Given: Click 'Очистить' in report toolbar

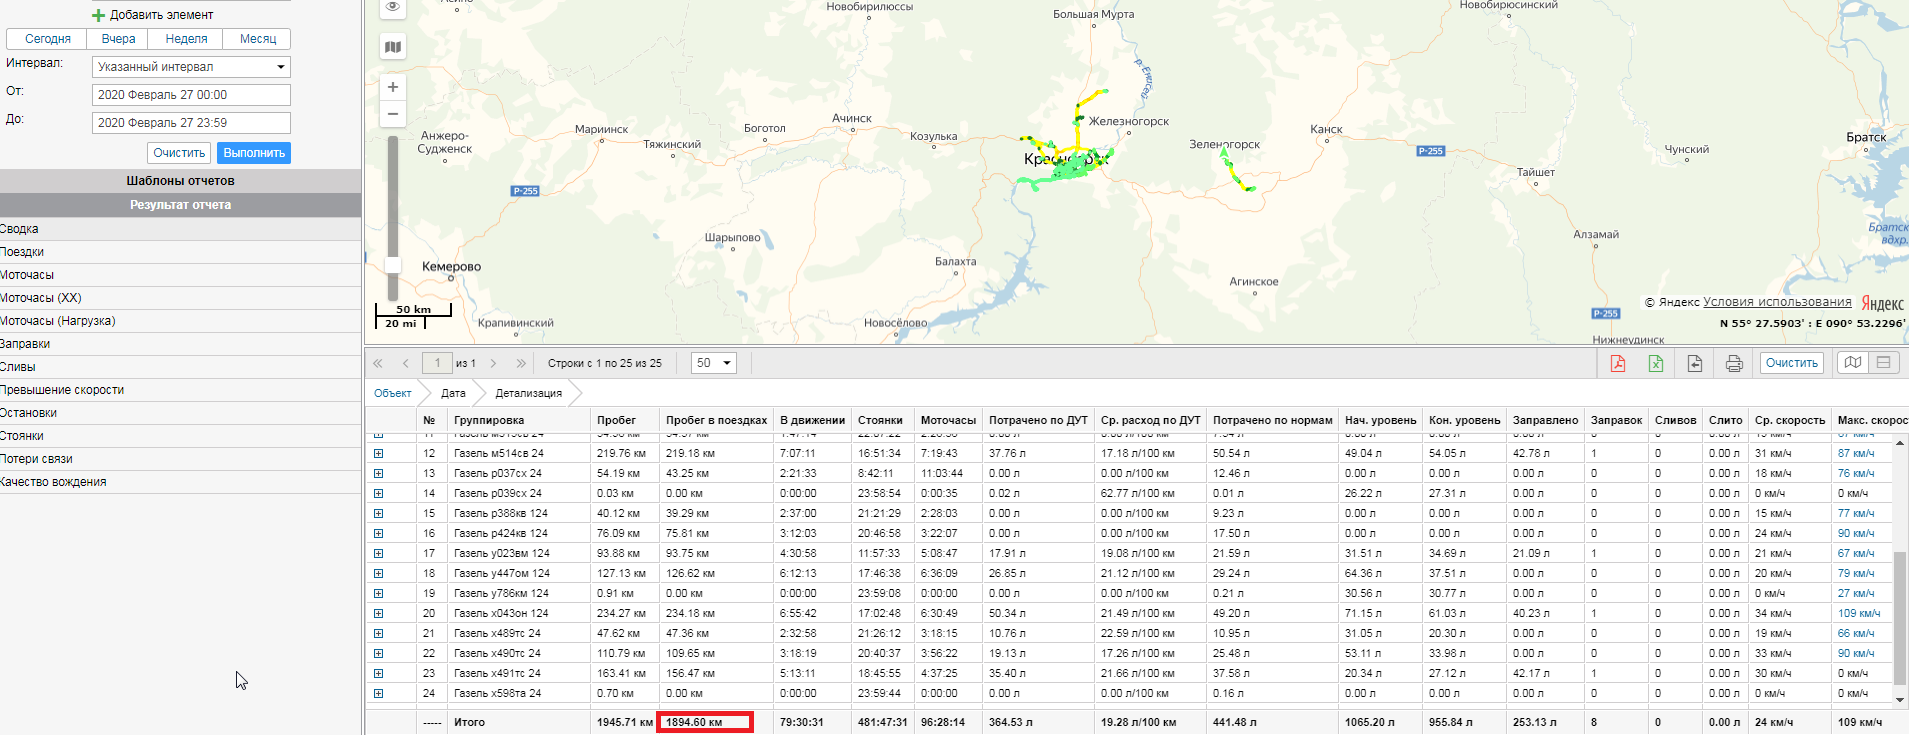Looking at the screenshot, I should pyautogui.click(x=1791, y=363).
